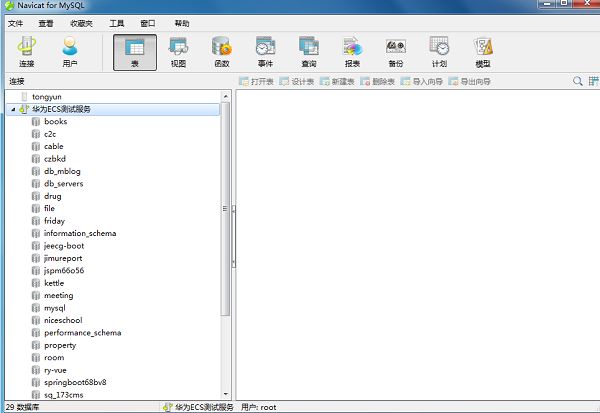Click the property database icon
The width and height of the screenshot is (600, 413).
(36, 346)
